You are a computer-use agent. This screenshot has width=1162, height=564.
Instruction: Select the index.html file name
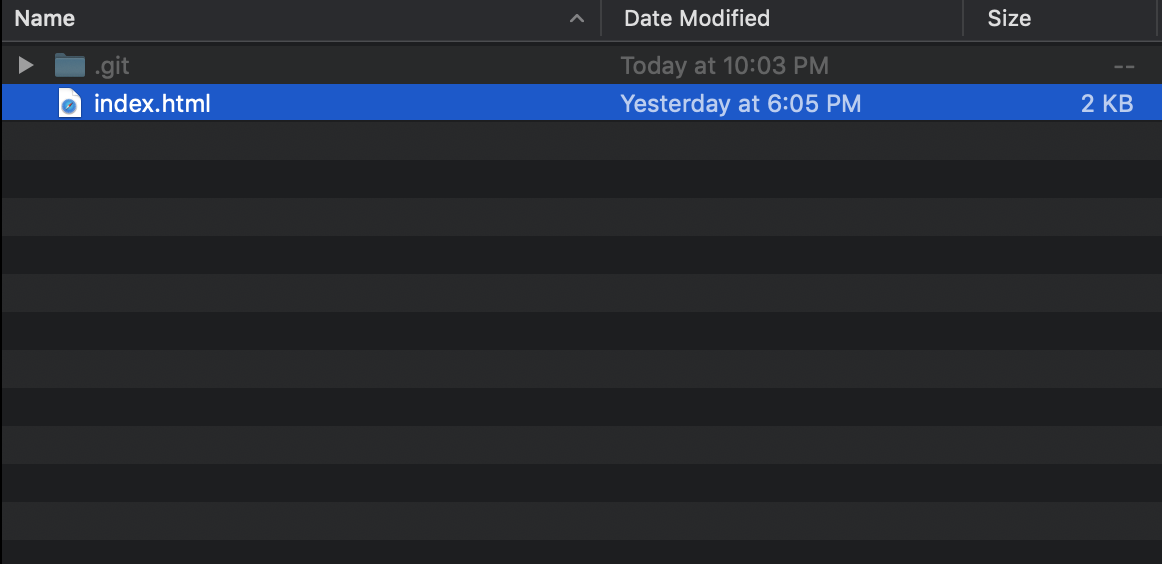tap(152, 103)
